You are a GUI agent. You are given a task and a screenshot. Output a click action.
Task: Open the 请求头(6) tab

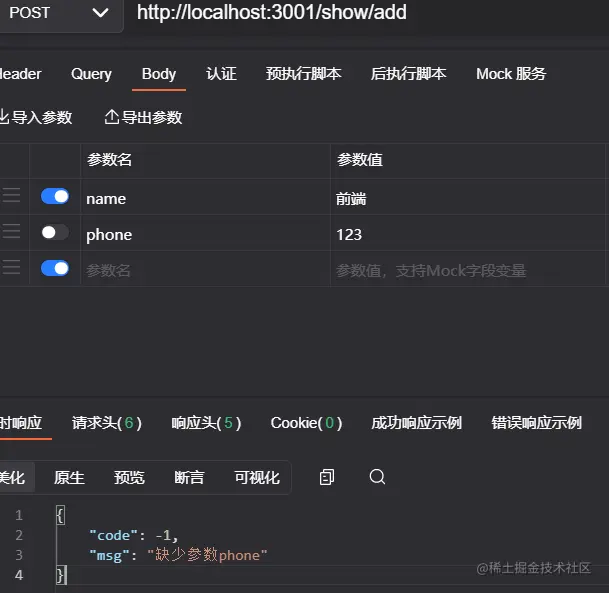[x=106, y=423]
